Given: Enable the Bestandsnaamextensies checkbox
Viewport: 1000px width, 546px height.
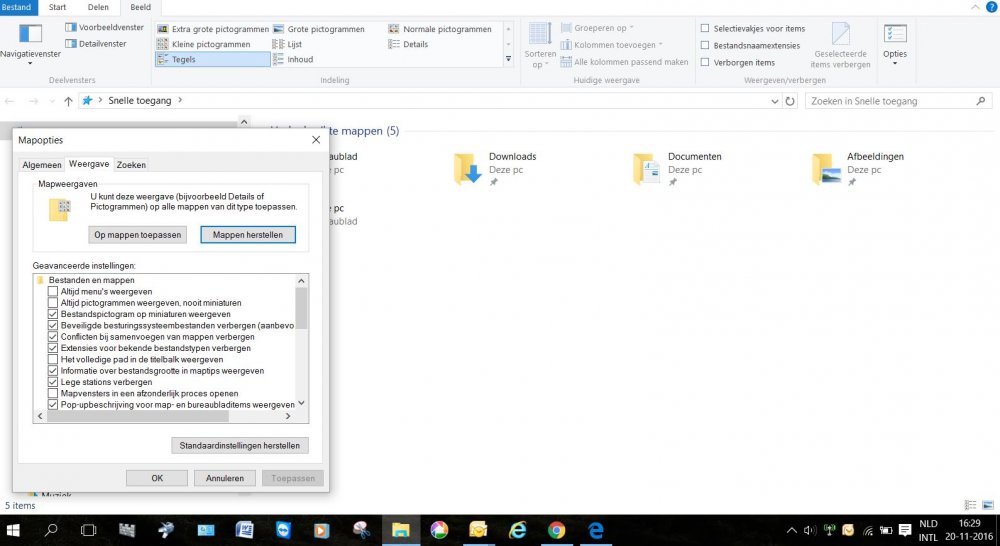Looking at the screenshot, I should 706,45.
